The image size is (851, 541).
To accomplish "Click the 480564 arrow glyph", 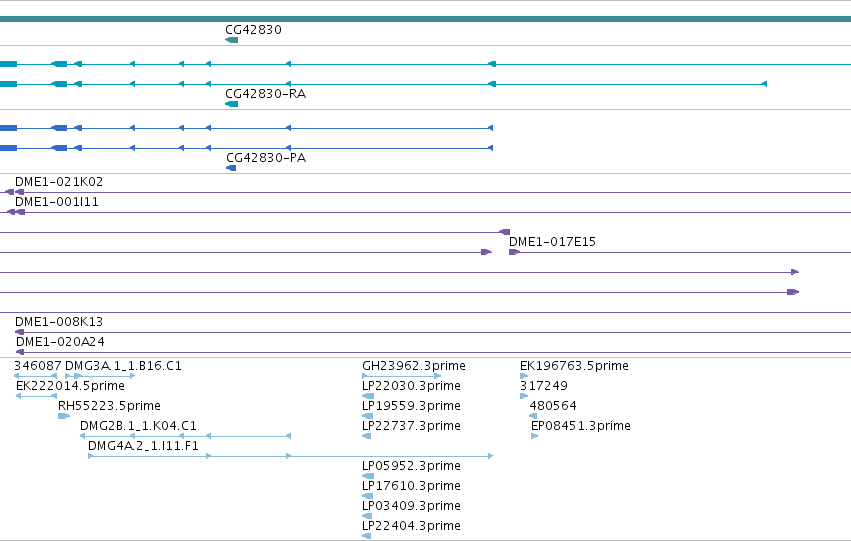I will (x=533, y=416).
